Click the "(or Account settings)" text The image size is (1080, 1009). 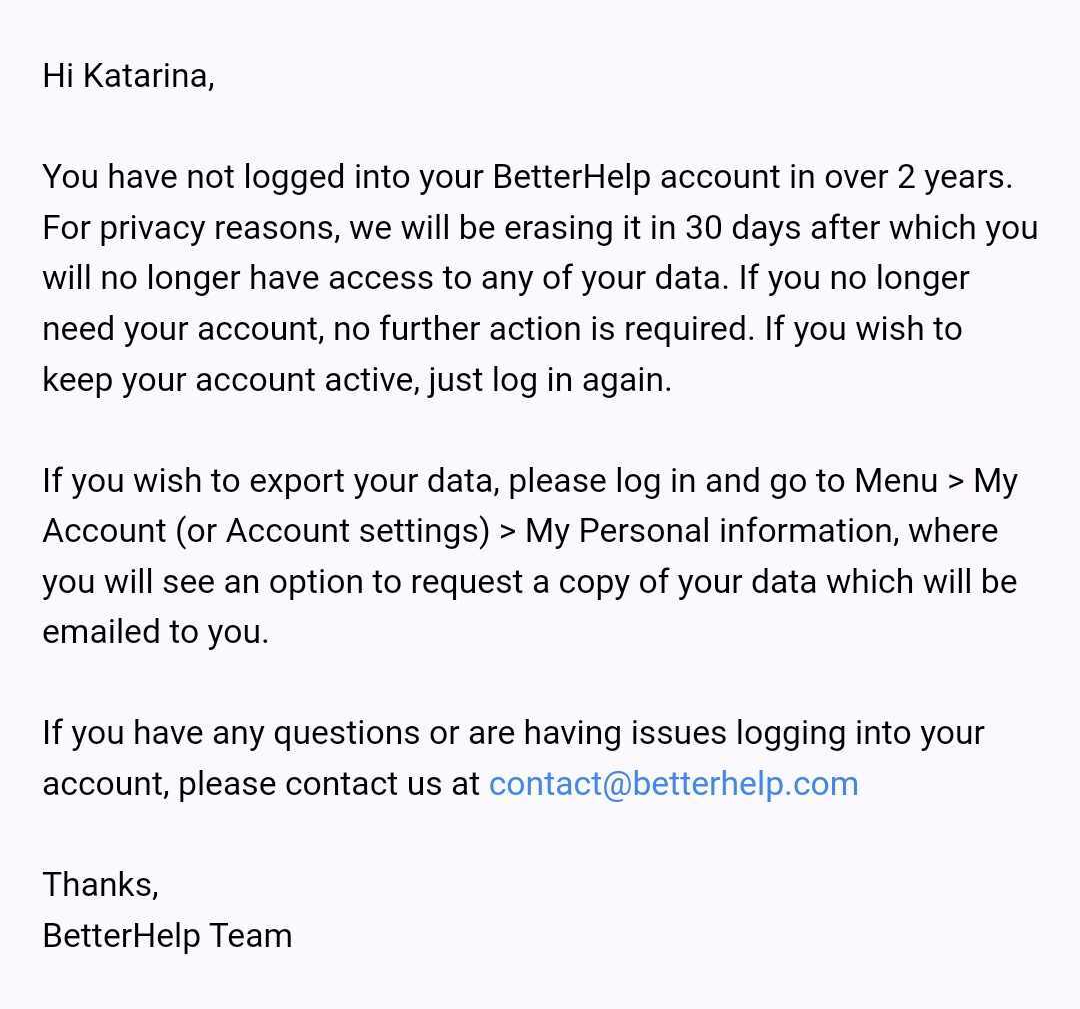coord(332,531)
